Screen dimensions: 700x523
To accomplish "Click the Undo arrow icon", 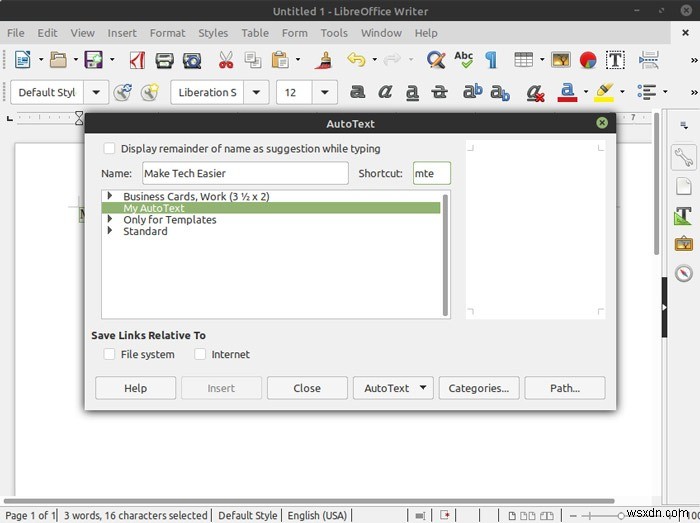I will click(x=356, y=59).
